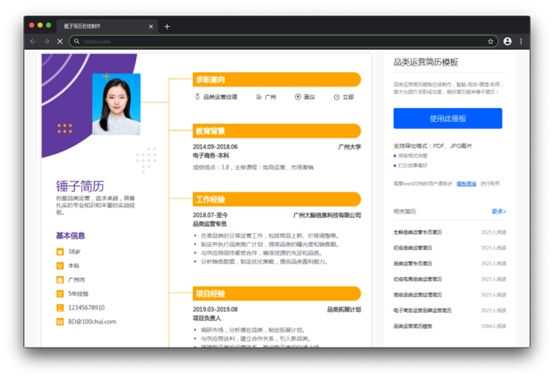
Task: Click the 更多> link beside 相关简历
Action: pyautogui.click(x=499, y=211)
